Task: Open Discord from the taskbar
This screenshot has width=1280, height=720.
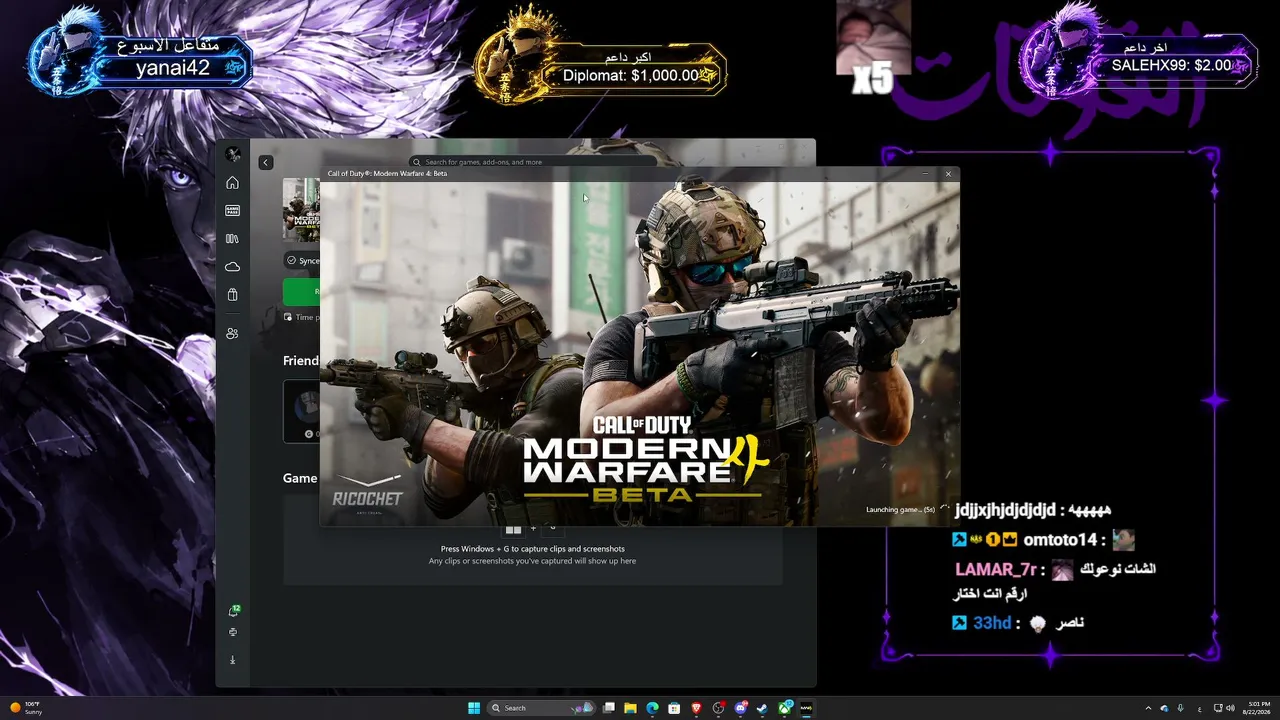Action: 740,708
